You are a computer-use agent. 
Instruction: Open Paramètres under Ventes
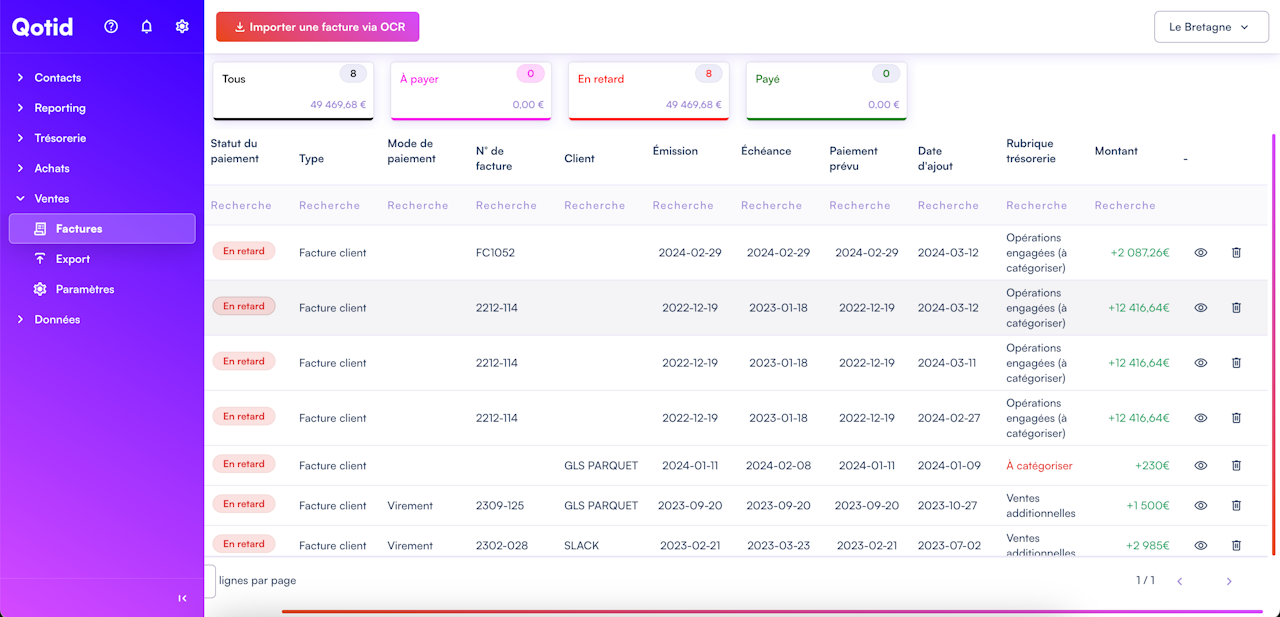tap(85, 289)
